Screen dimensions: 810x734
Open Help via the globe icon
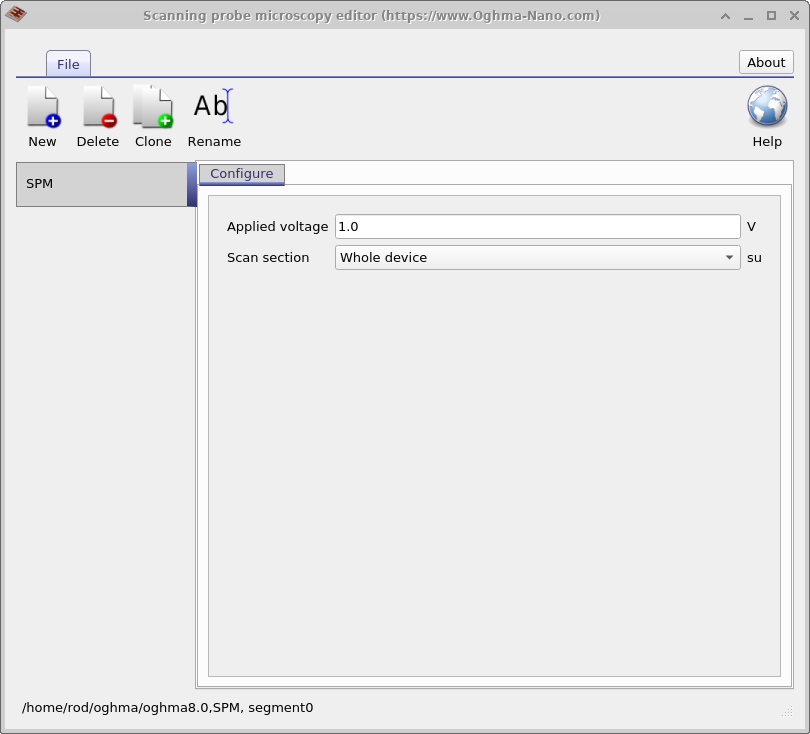pyautogui.click(x=767, y=117)
